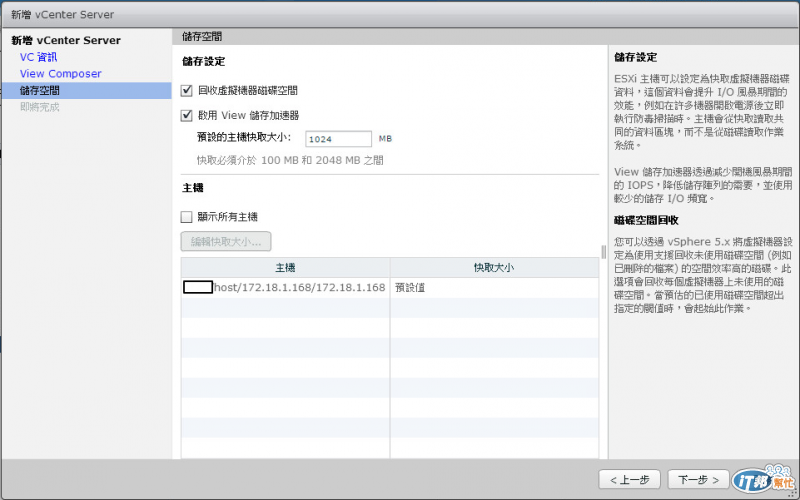Sort by the 快取大小 column header
800x500 pixels.
(494, 267)
